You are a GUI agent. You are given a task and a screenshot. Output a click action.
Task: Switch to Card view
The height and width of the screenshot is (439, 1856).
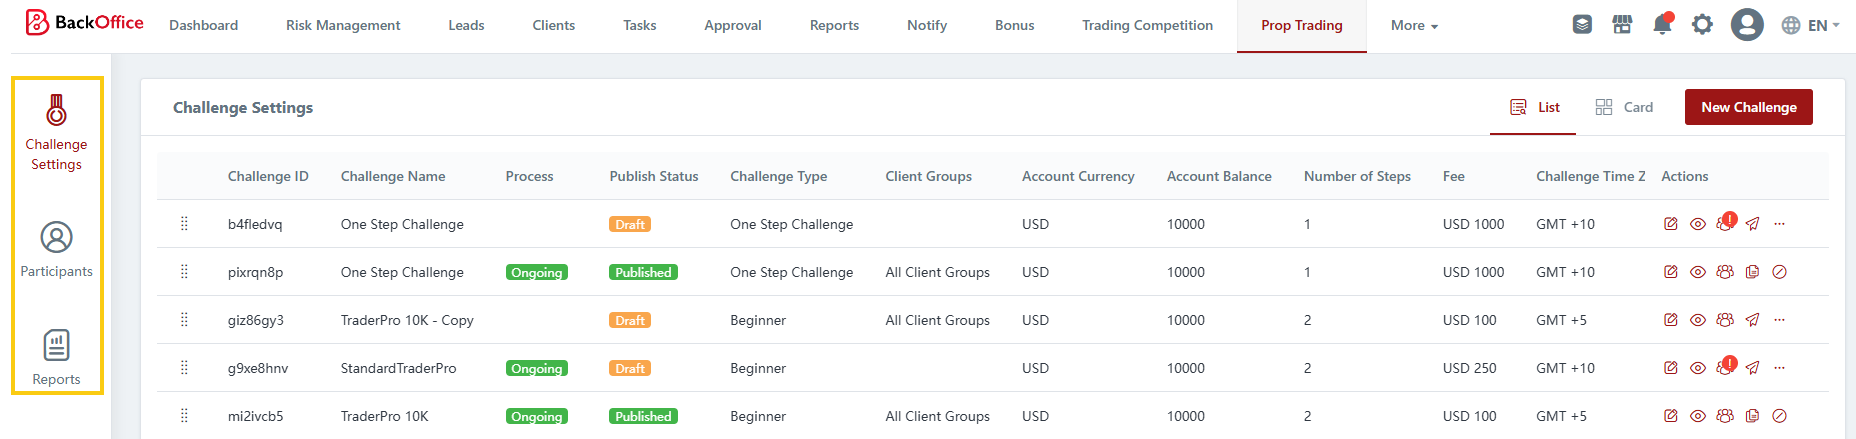point(1624,107)
